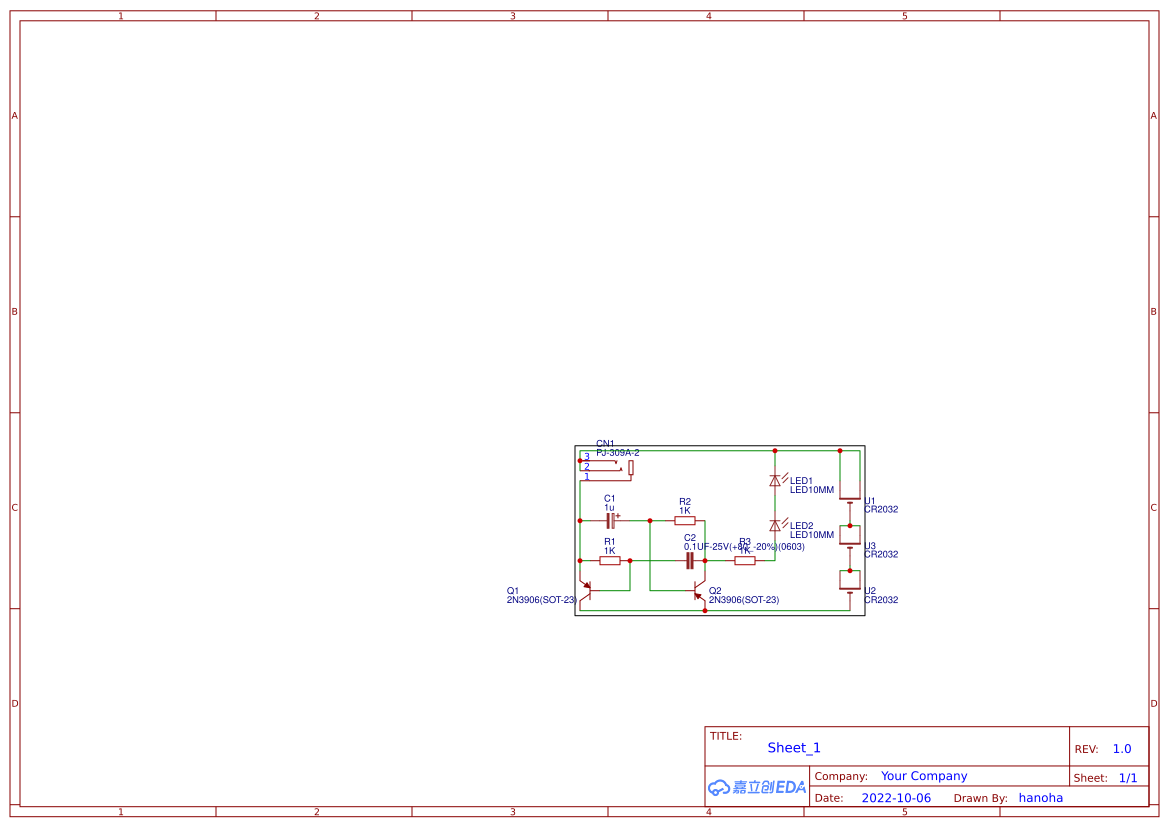This screenshot has height=827, width=1169.
Task: Select the Sheet_1 title text
Action: (793, 748)
